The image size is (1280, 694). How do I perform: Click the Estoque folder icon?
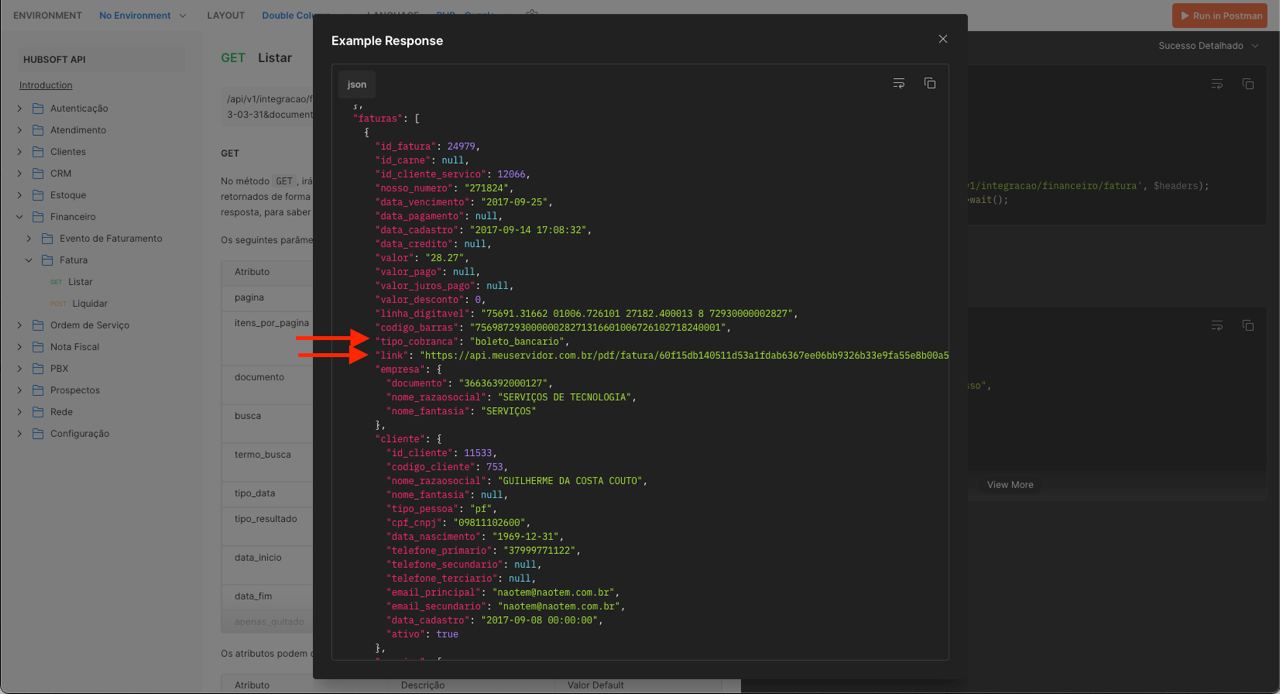[x=38, y=195]
